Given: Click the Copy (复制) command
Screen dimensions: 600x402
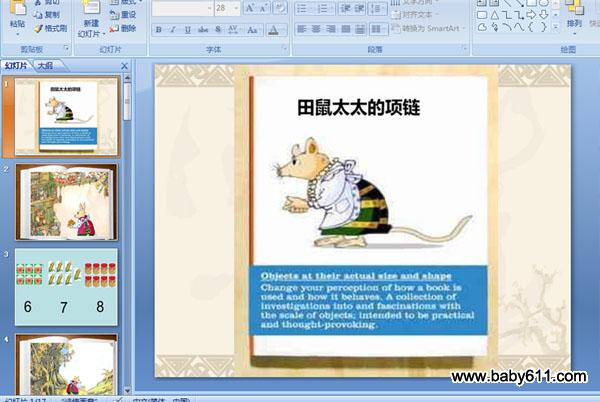Looking at the screenshot, I should pyautogui.click(x=47, y=15).
